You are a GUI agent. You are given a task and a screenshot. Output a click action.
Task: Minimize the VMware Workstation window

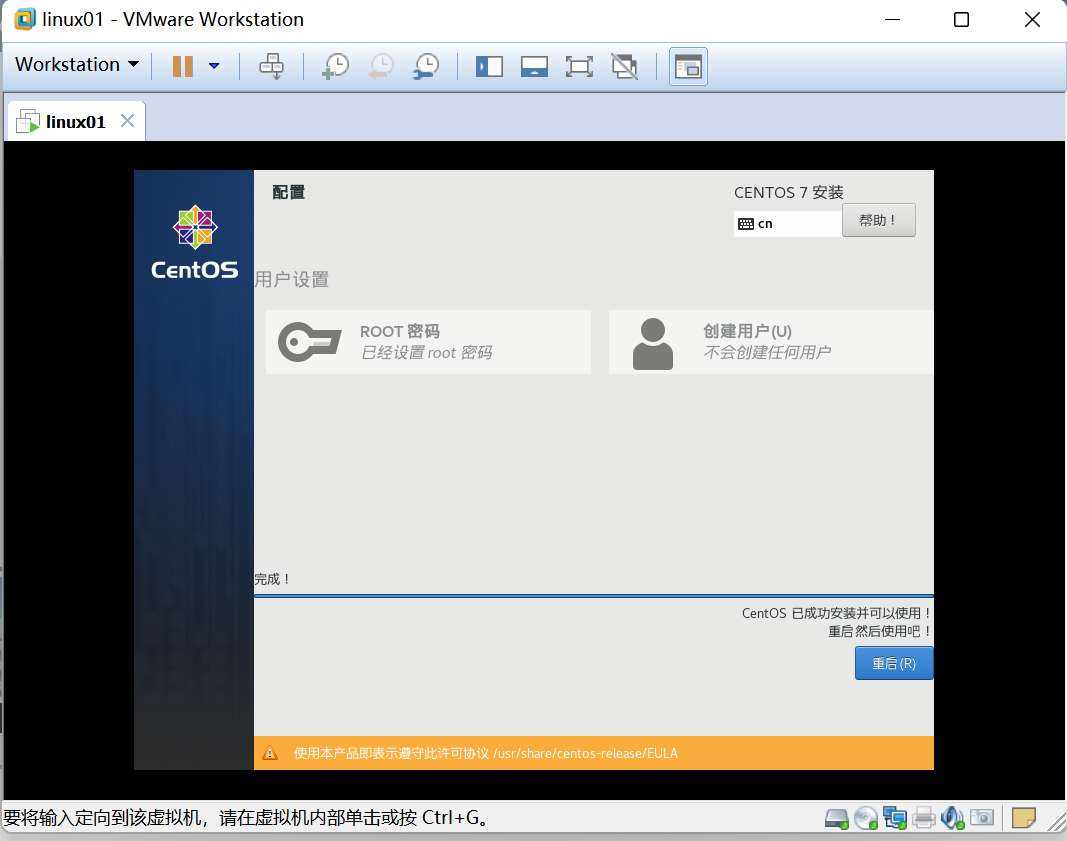[x=892, y=20]
